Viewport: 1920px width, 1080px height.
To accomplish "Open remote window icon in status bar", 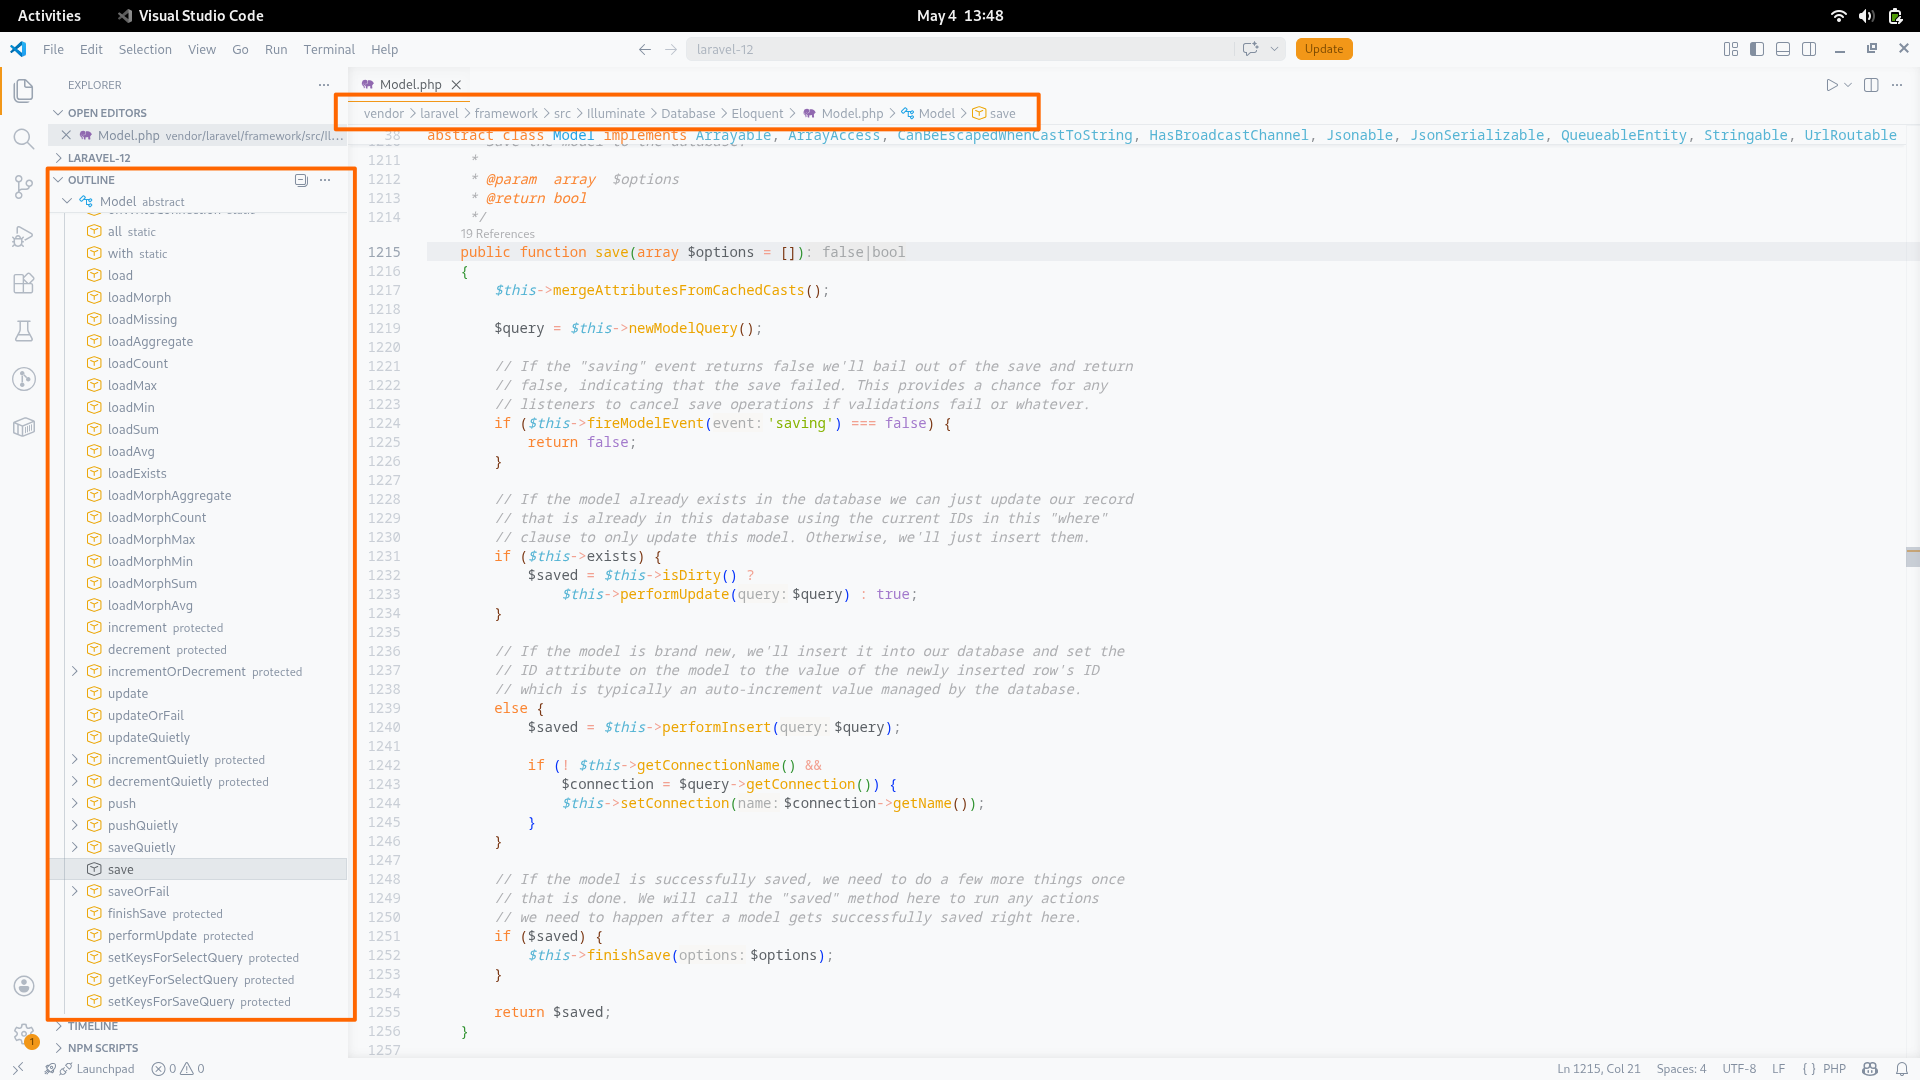I will pos(18,1069).
